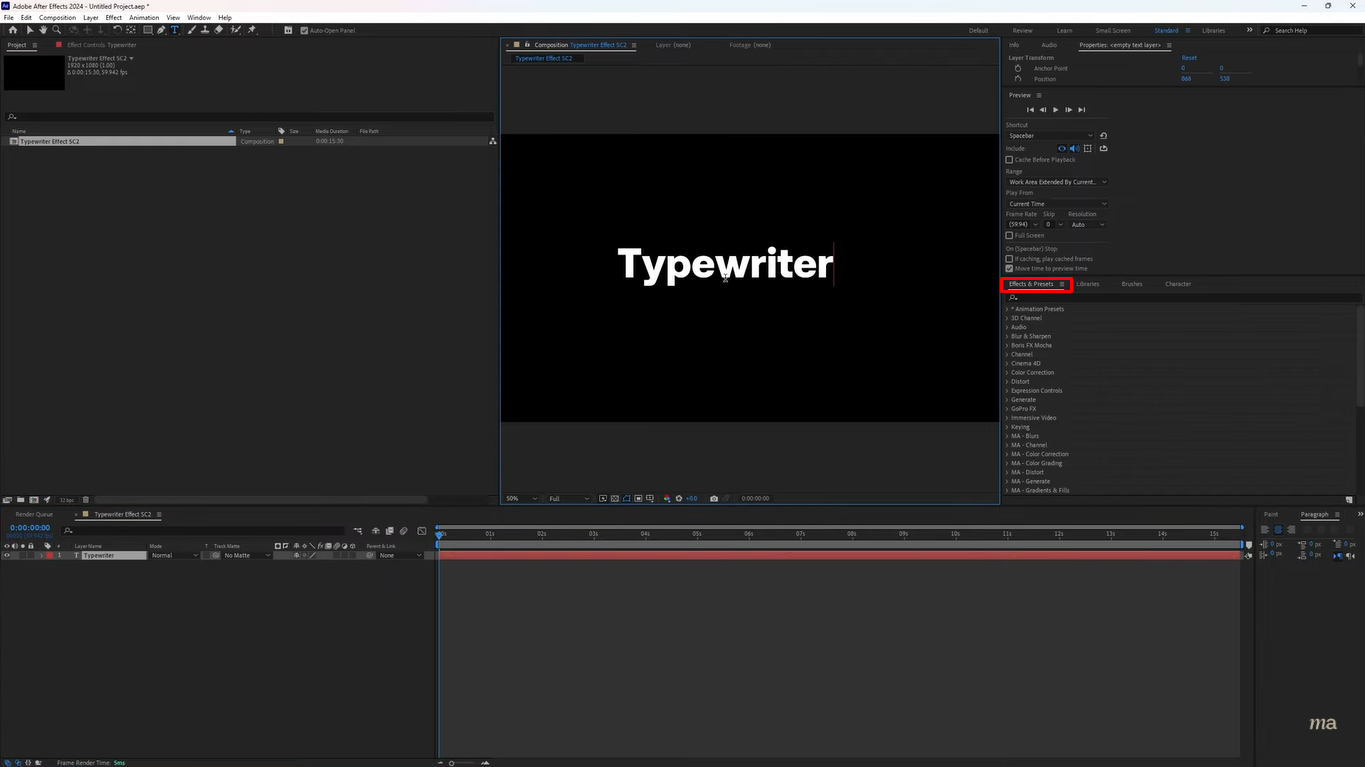The image size is (1365, 767).
Task: Enable Cache Before Playback
Action: 1010,159
